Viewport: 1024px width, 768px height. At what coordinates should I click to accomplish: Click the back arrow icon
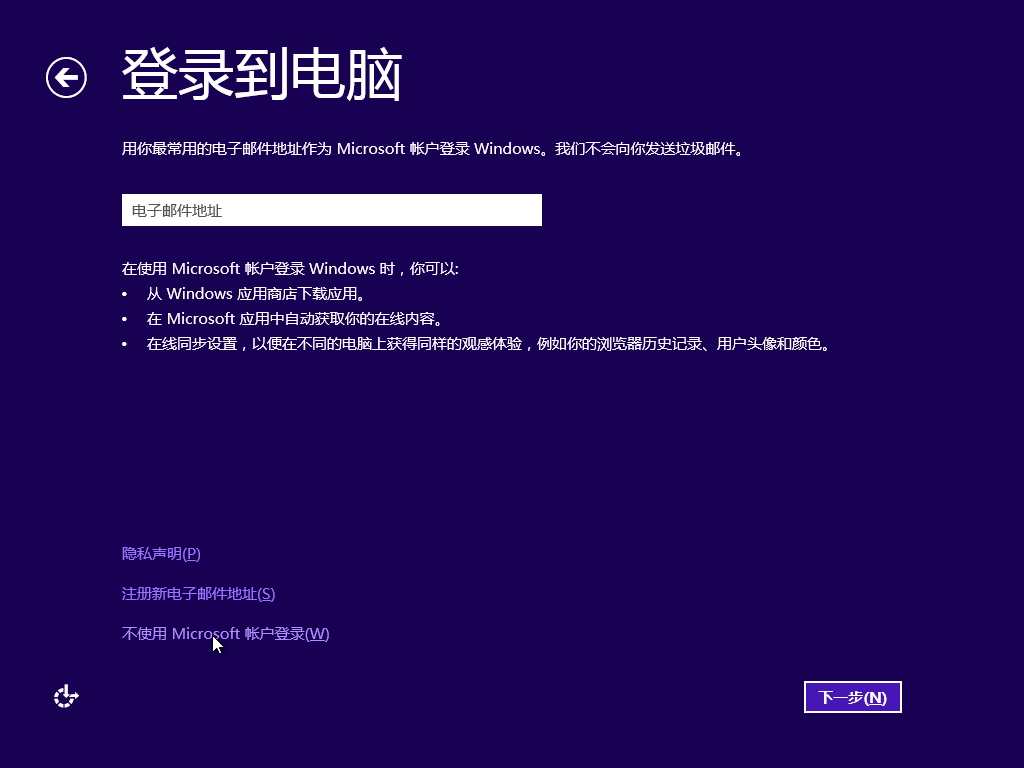tap(66, 78)
